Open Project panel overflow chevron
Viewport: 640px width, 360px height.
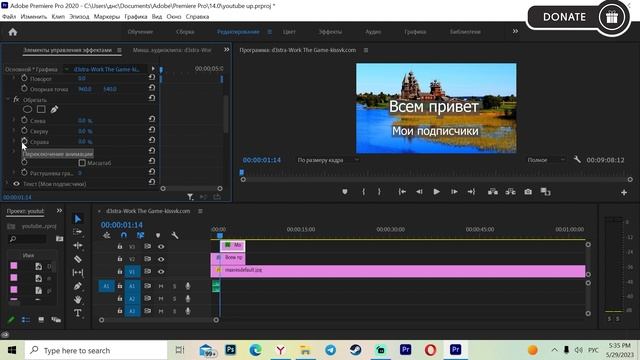[59, 211]
